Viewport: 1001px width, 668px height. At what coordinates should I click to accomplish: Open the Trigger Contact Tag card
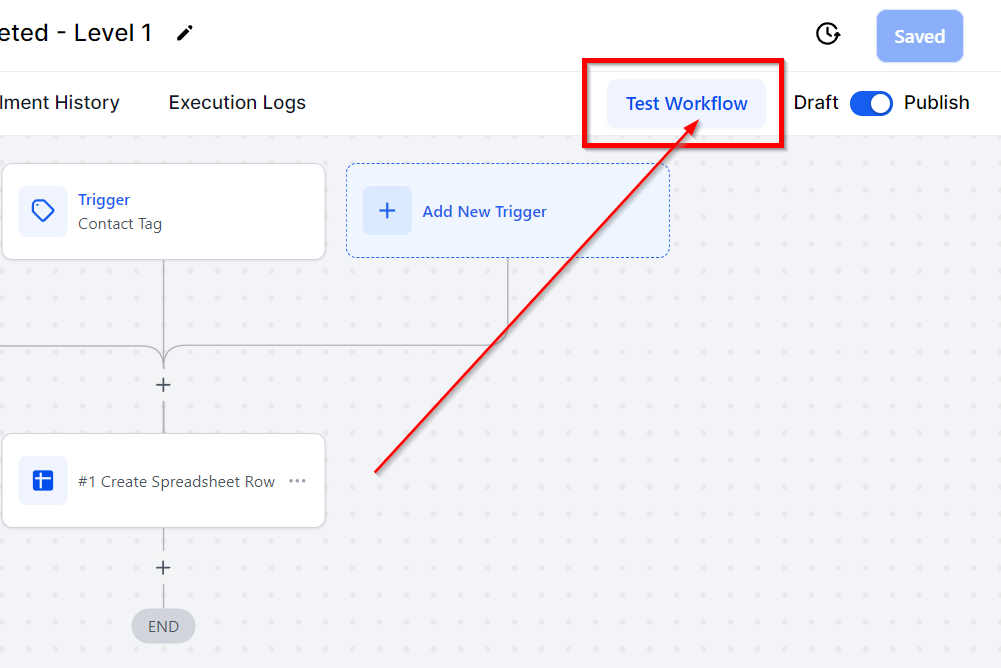pos(163,211)
